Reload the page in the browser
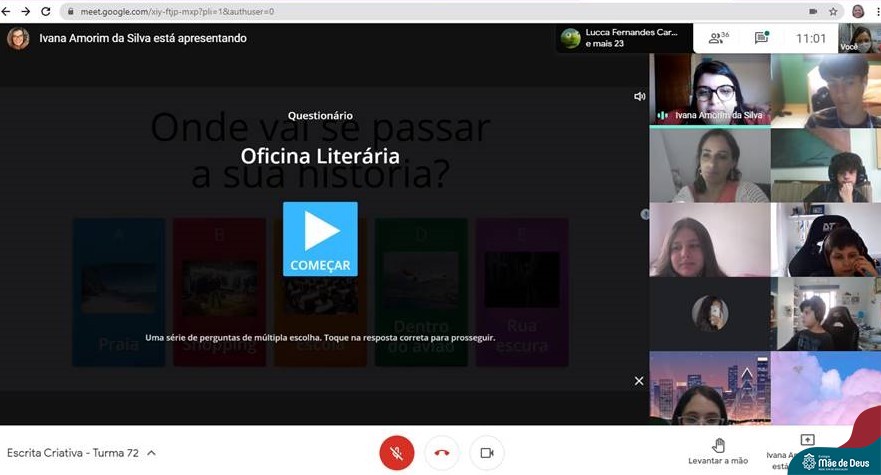The width and height of the screenshot is (881, 475). coord(46,11)
